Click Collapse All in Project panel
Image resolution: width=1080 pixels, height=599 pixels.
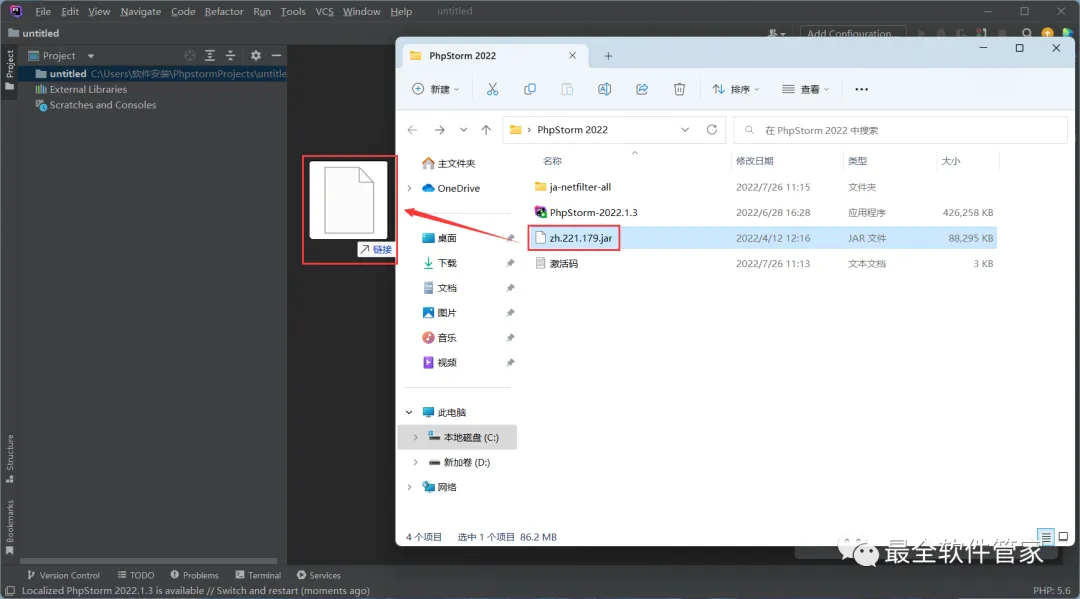230,55
